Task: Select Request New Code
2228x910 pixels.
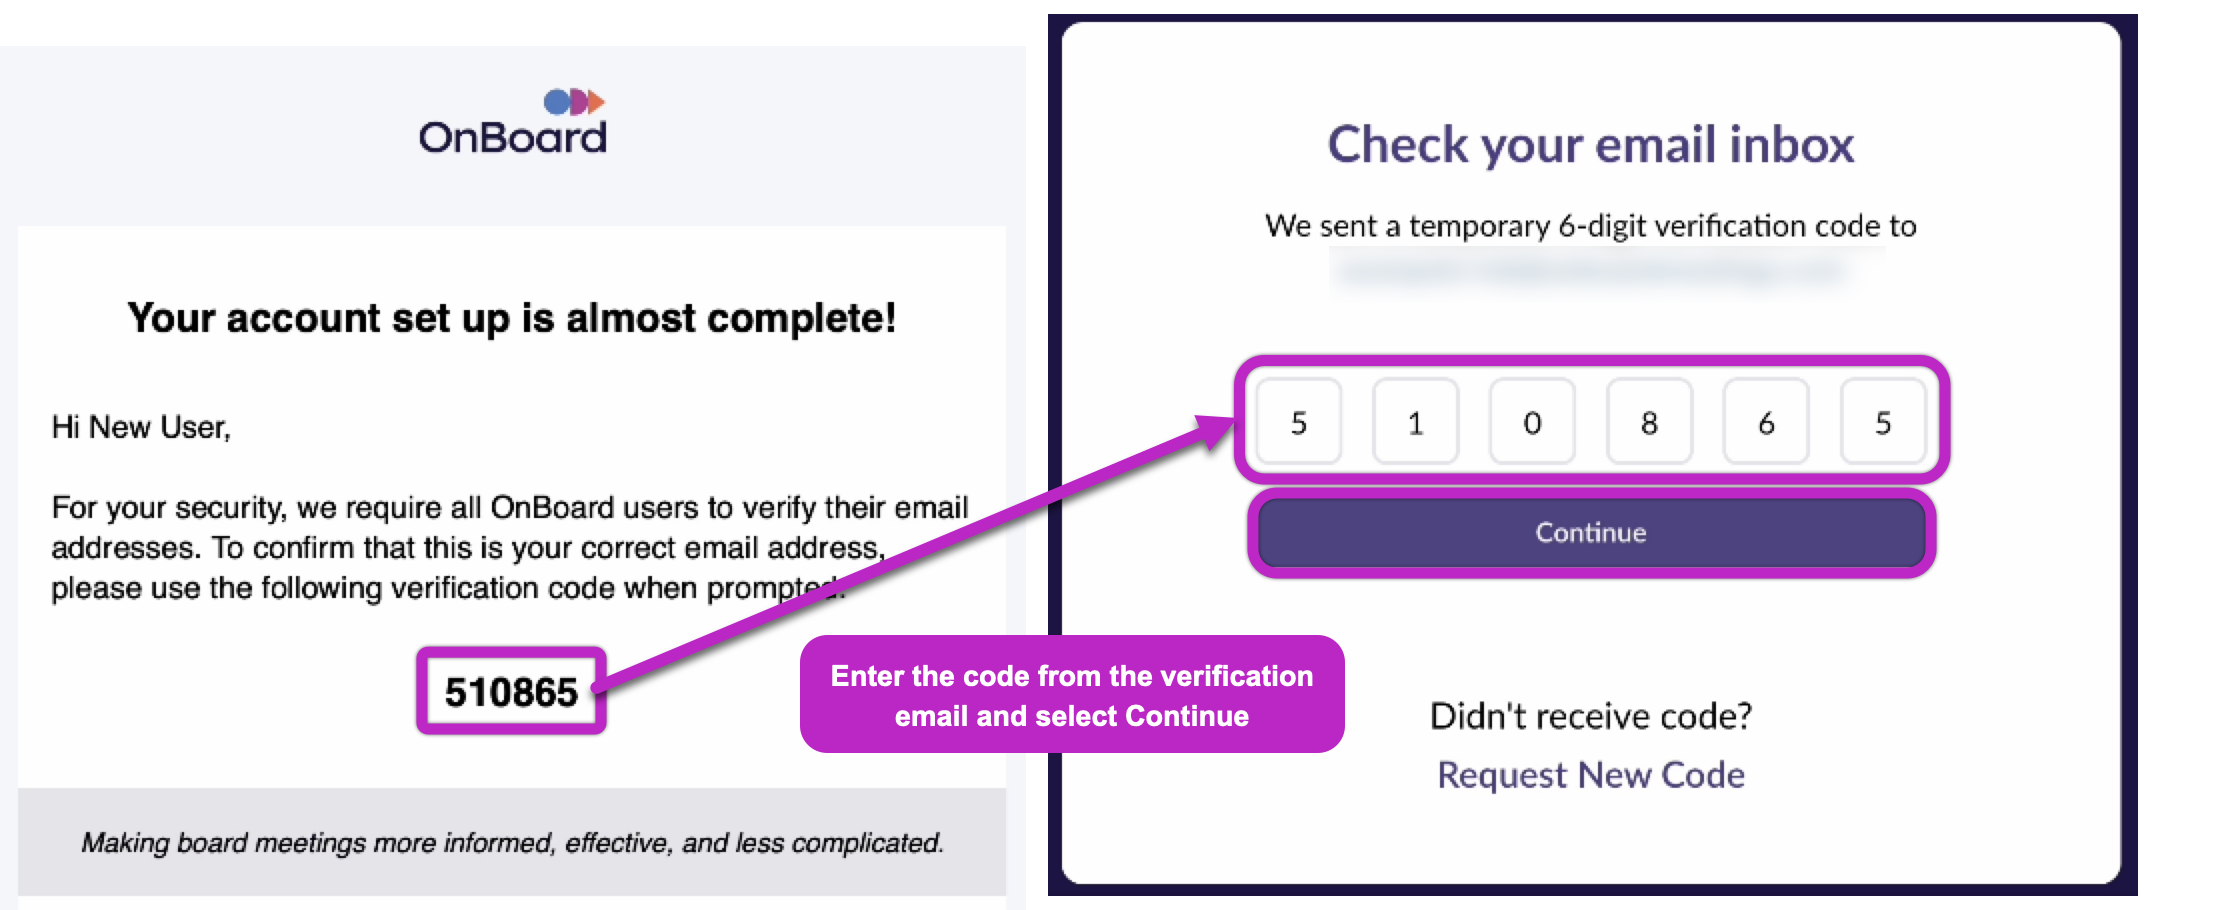Action: point(1590,774)
